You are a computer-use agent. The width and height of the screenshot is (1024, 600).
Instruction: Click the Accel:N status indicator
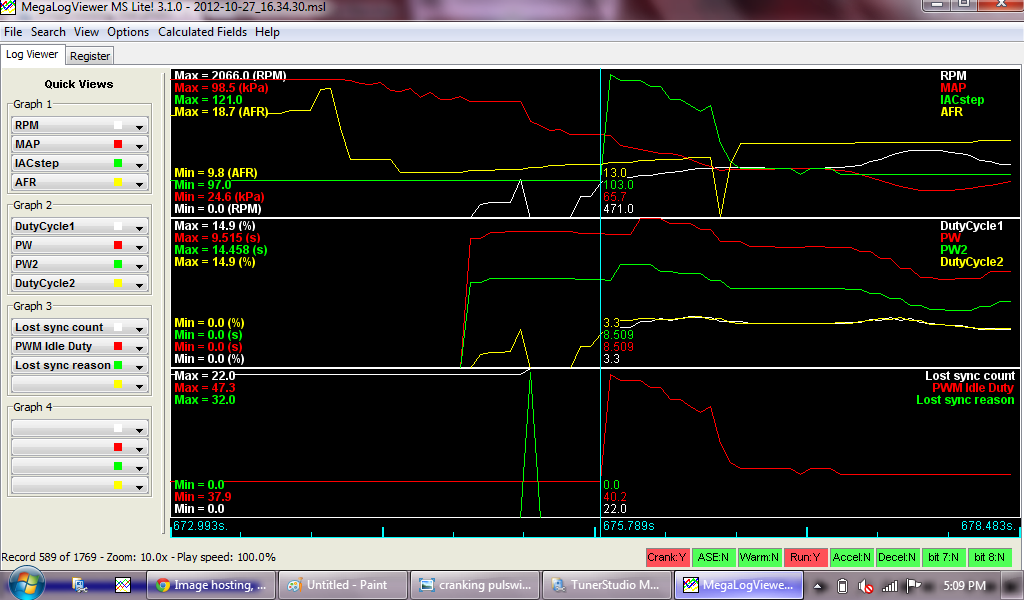click(x=852, y=557)
